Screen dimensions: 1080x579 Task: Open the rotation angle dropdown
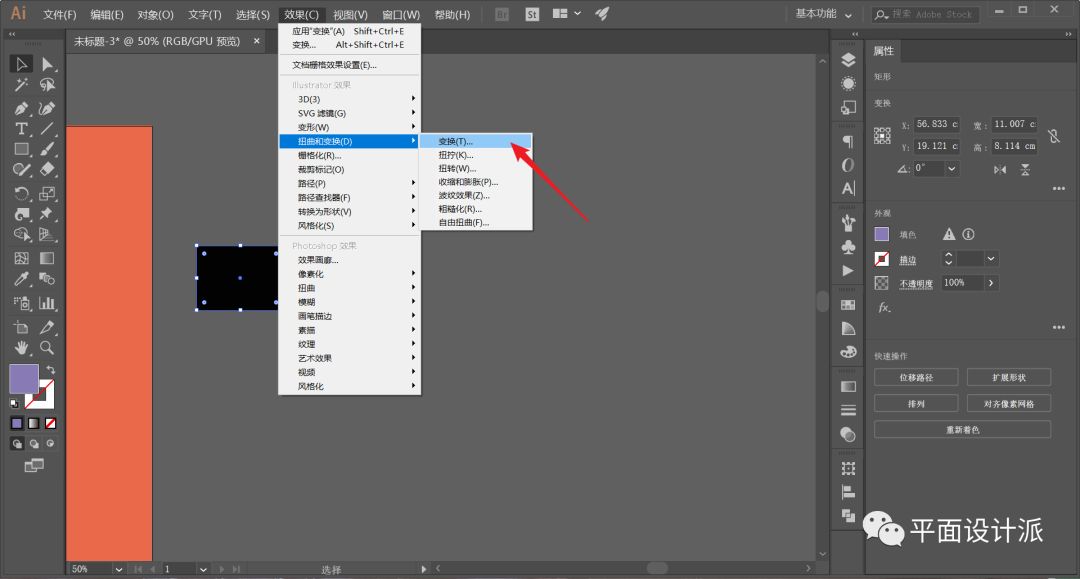[x=952, y=169]
